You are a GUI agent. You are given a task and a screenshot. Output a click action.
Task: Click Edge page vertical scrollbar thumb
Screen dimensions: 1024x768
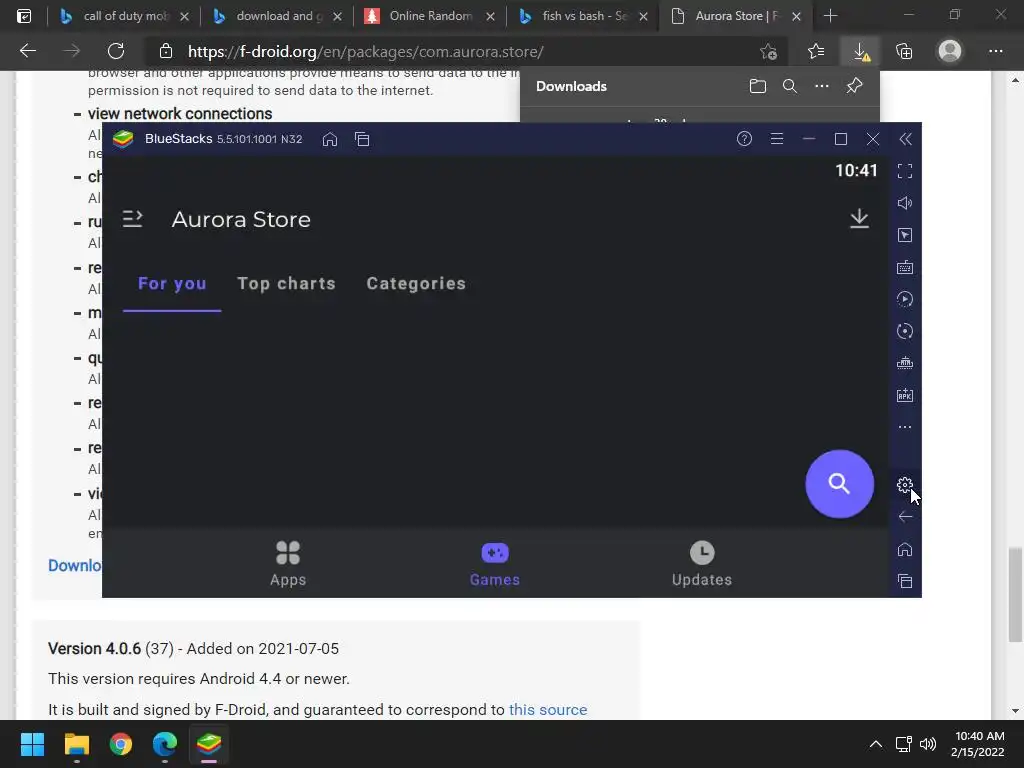pyautogui.click(x=1014, y=595)
